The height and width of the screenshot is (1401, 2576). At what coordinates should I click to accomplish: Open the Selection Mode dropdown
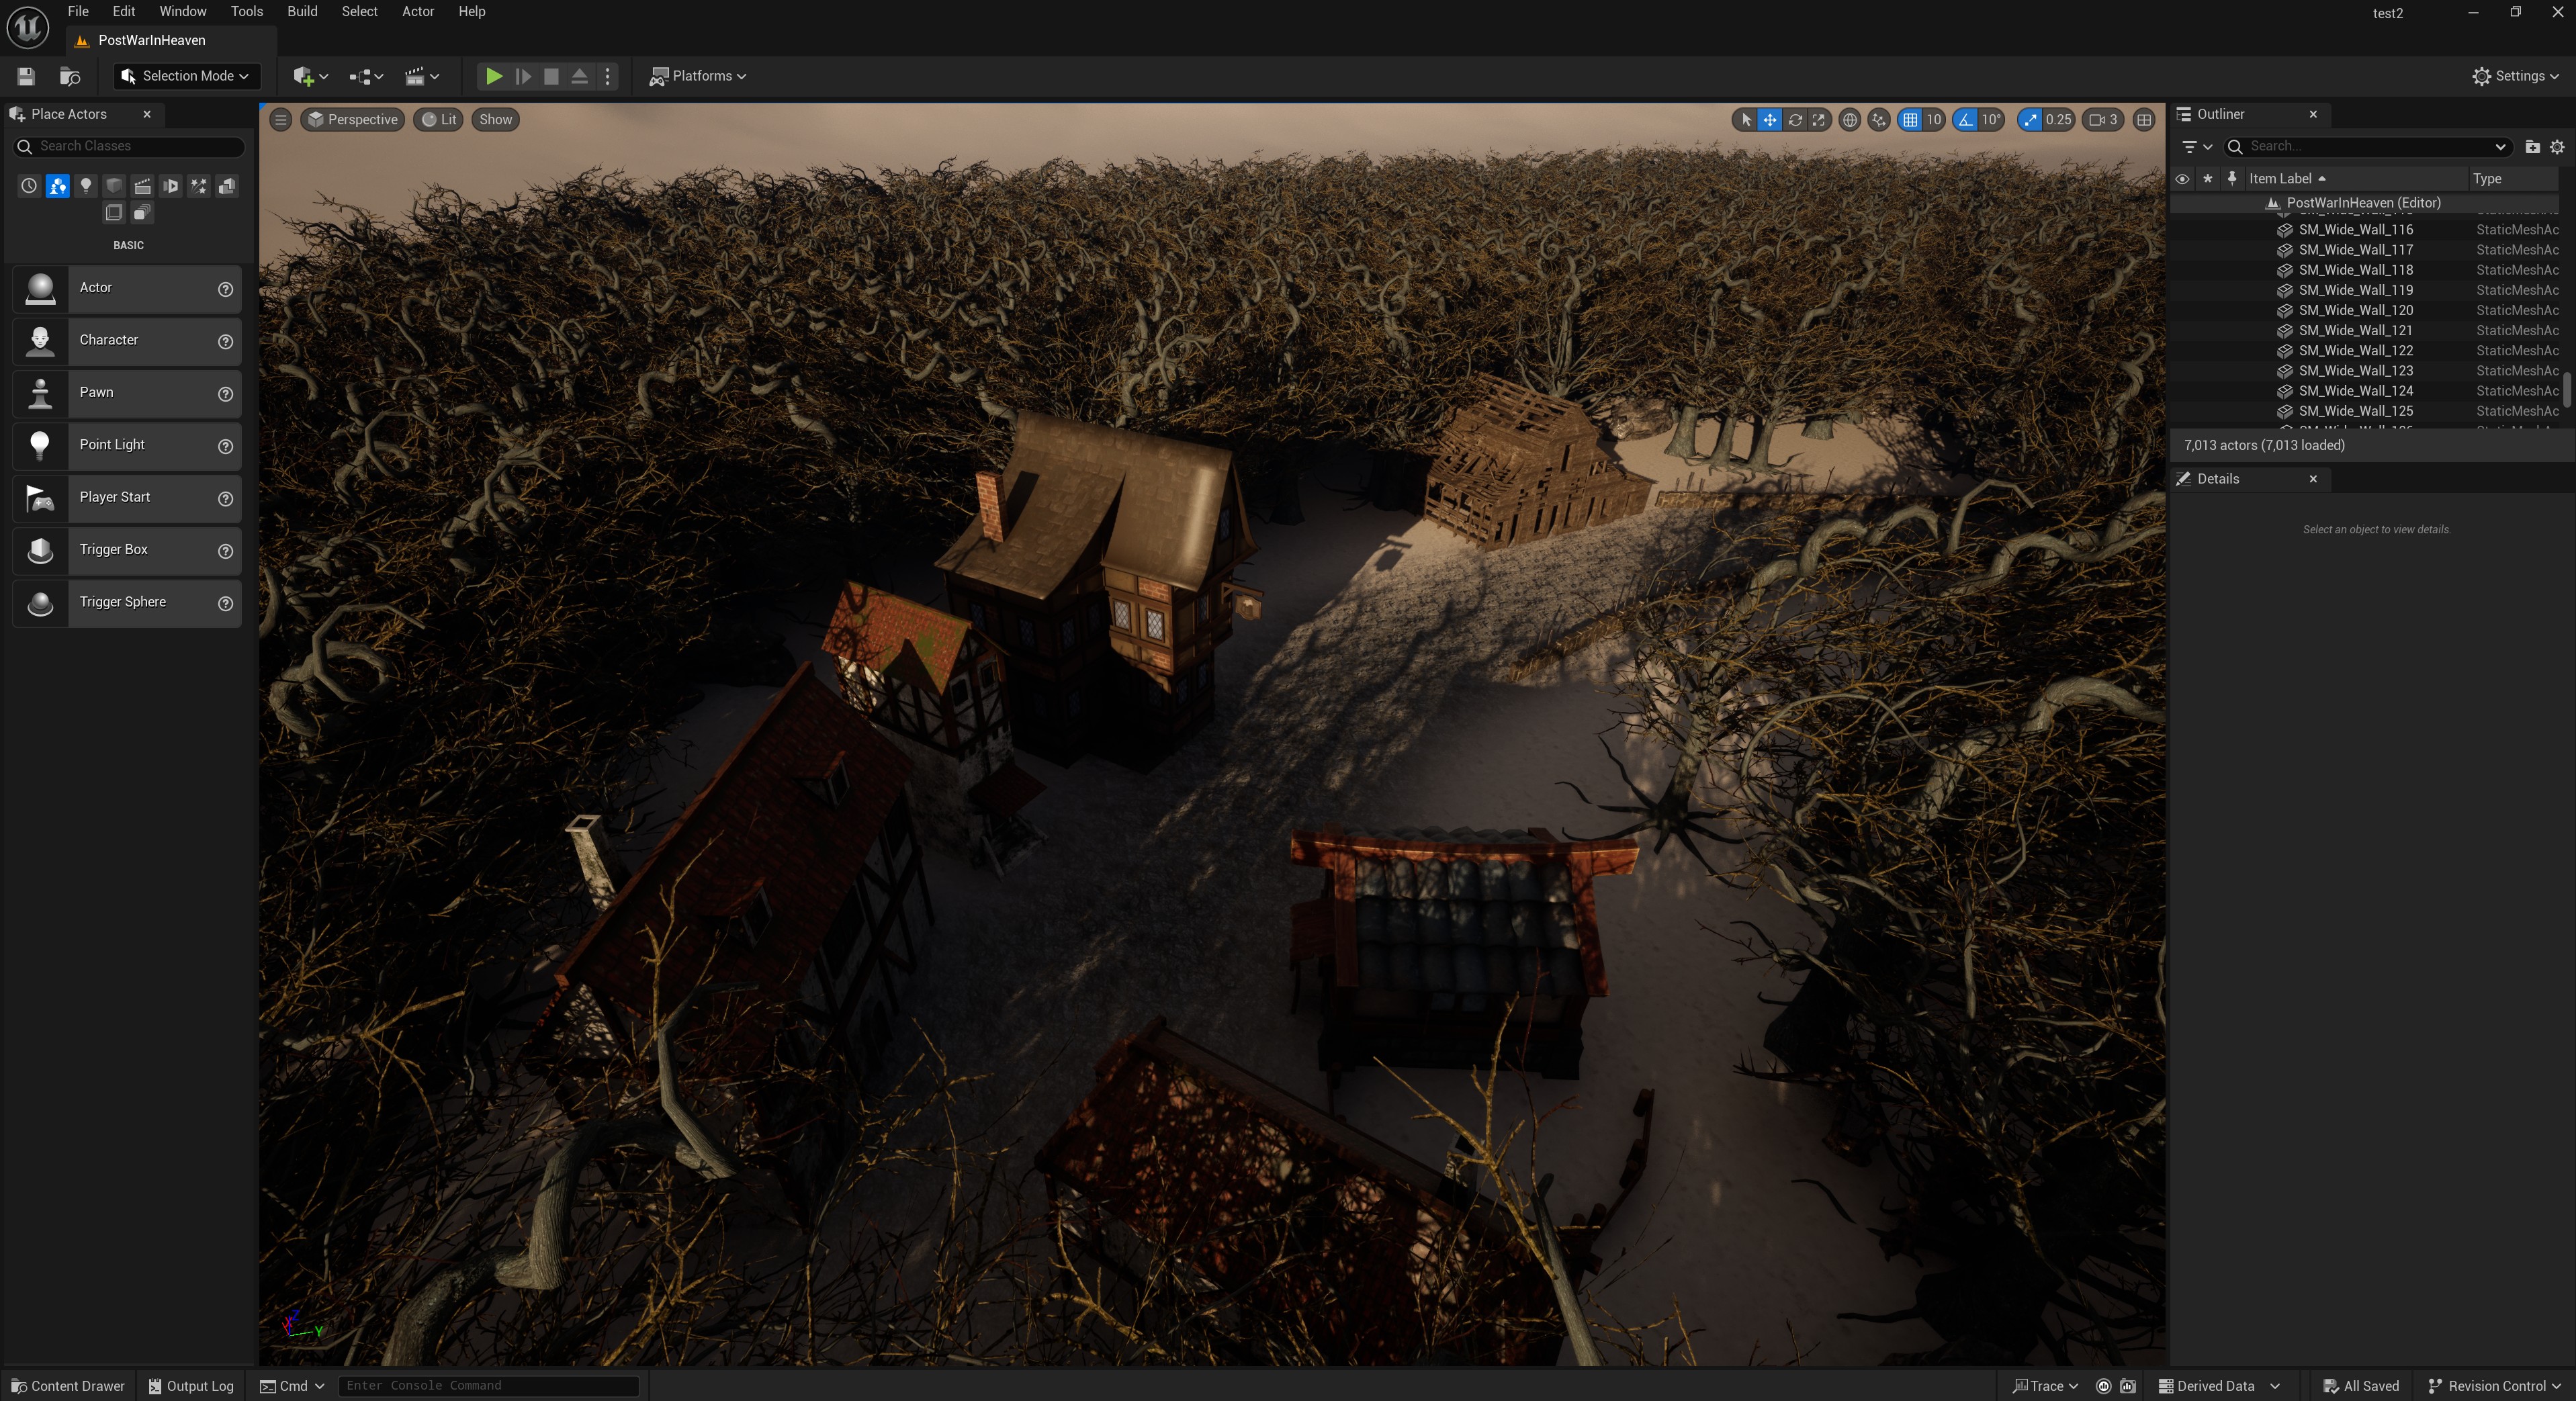coord(186,76)
